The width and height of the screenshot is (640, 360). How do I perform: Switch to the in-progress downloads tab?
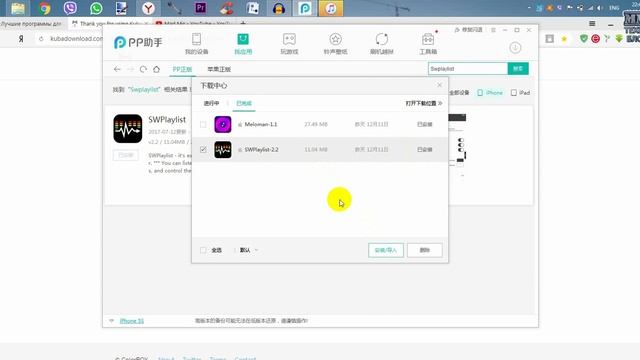point(211,103)
